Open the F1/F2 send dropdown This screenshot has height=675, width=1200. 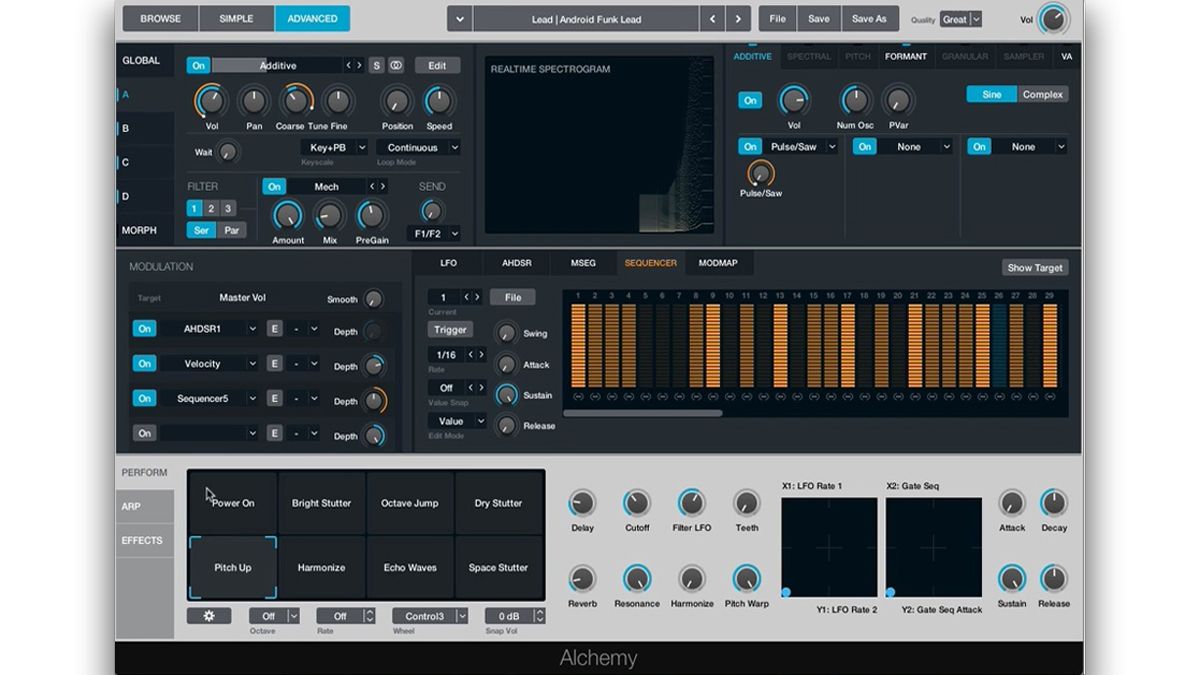click(x=435, y=233)
